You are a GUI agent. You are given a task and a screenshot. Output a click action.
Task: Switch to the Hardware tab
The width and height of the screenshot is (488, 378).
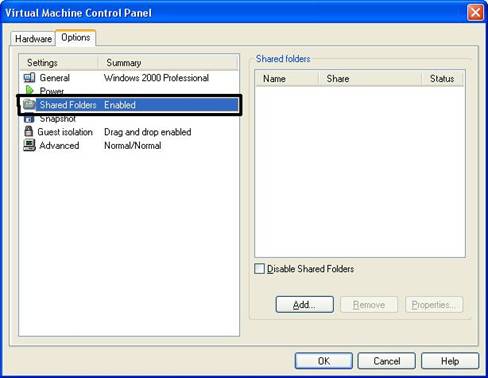coord(33,39)
